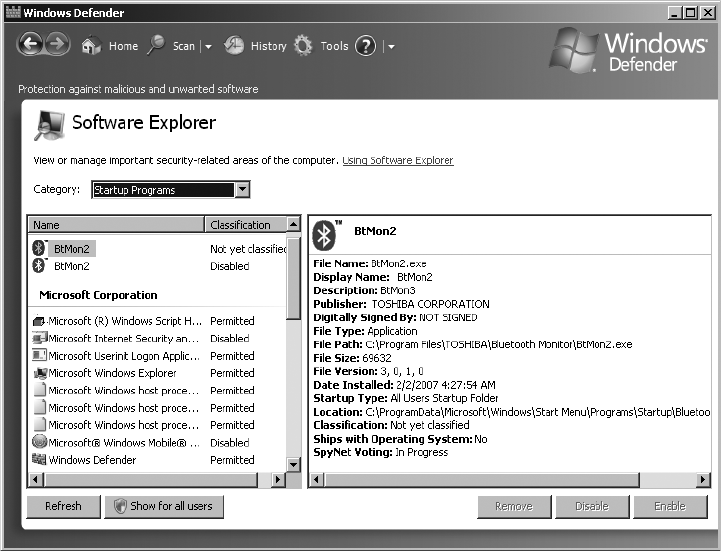Click program list horizontal scroll left arrow
721x551 pixels.
(35, 480)
